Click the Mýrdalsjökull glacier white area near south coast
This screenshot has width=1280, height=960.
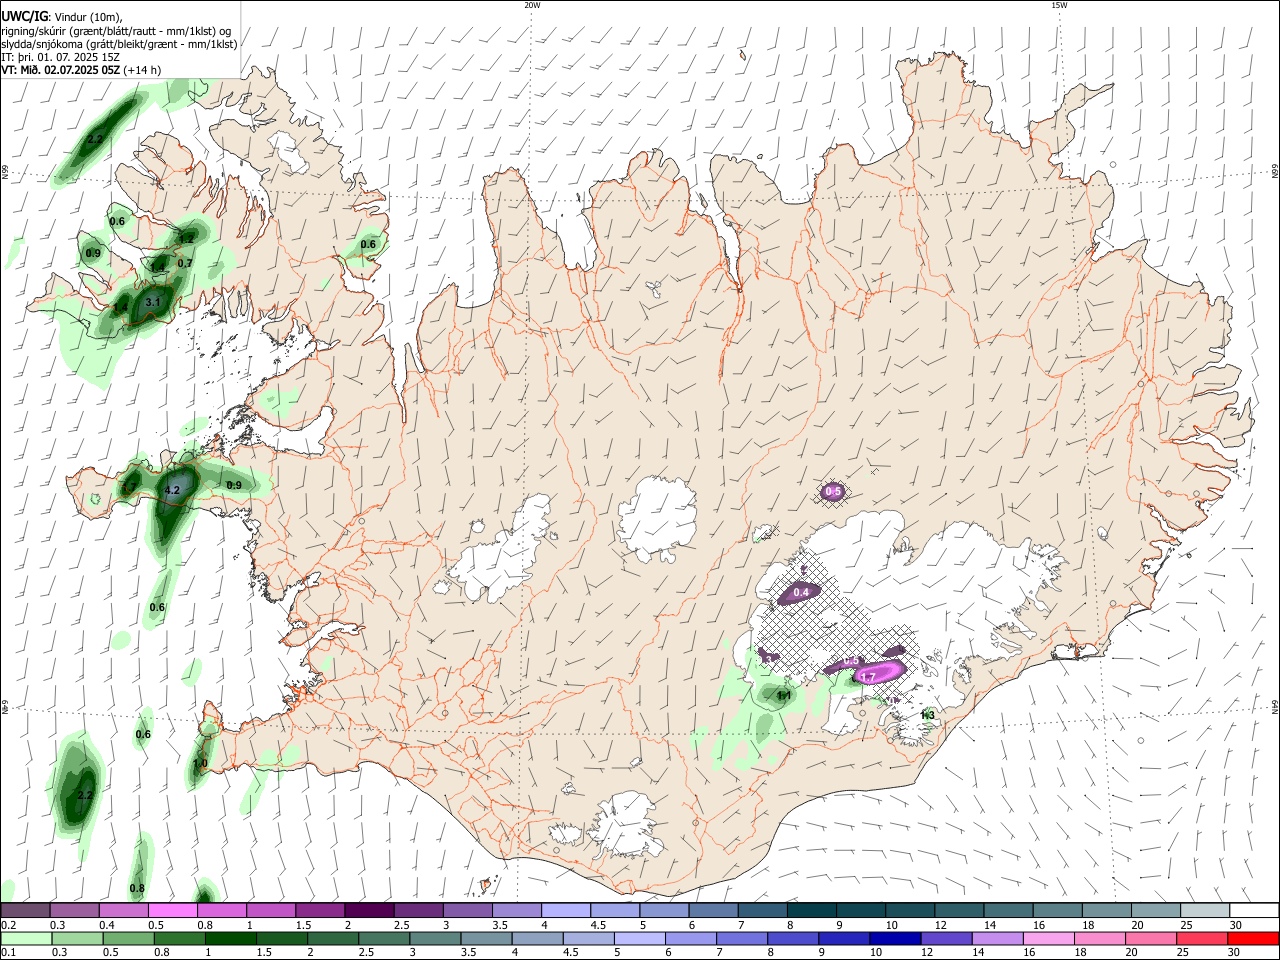click(x=625, y=826)
